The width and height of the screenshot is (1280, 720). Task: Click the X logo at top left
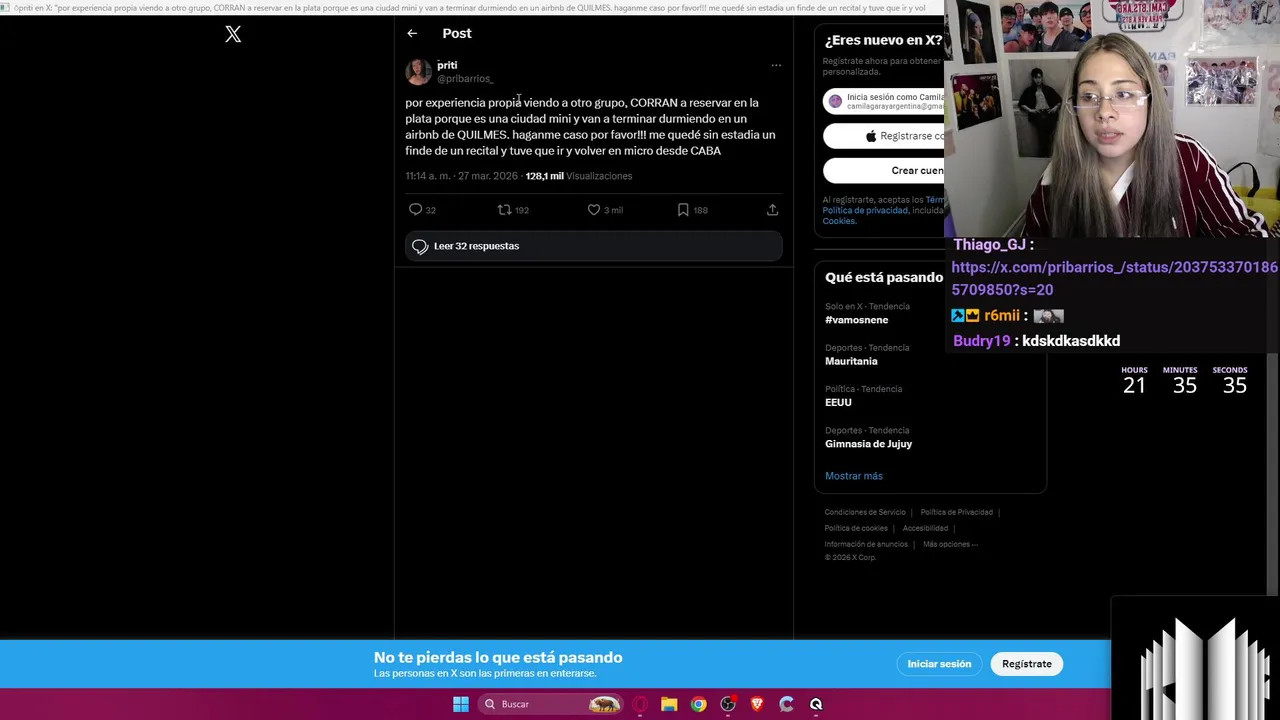[233, 35]
